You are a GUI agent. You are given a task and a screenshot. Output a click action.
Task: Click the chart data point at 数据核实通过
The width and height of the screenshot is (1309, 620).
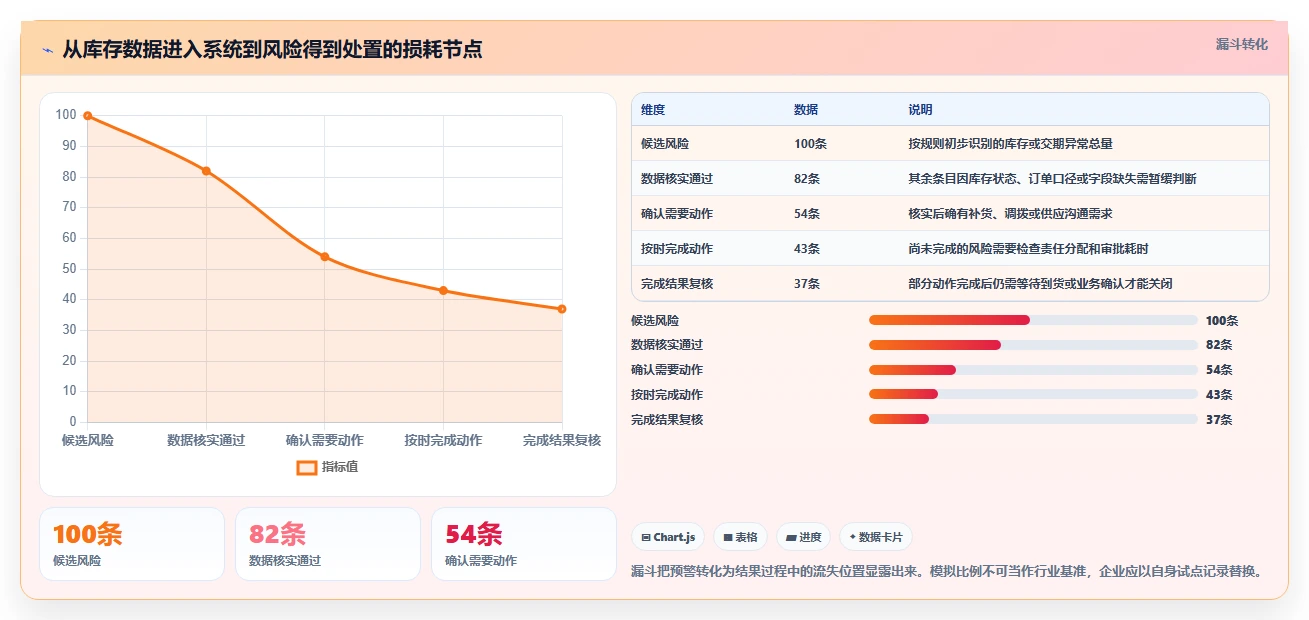tap(206, 171)
